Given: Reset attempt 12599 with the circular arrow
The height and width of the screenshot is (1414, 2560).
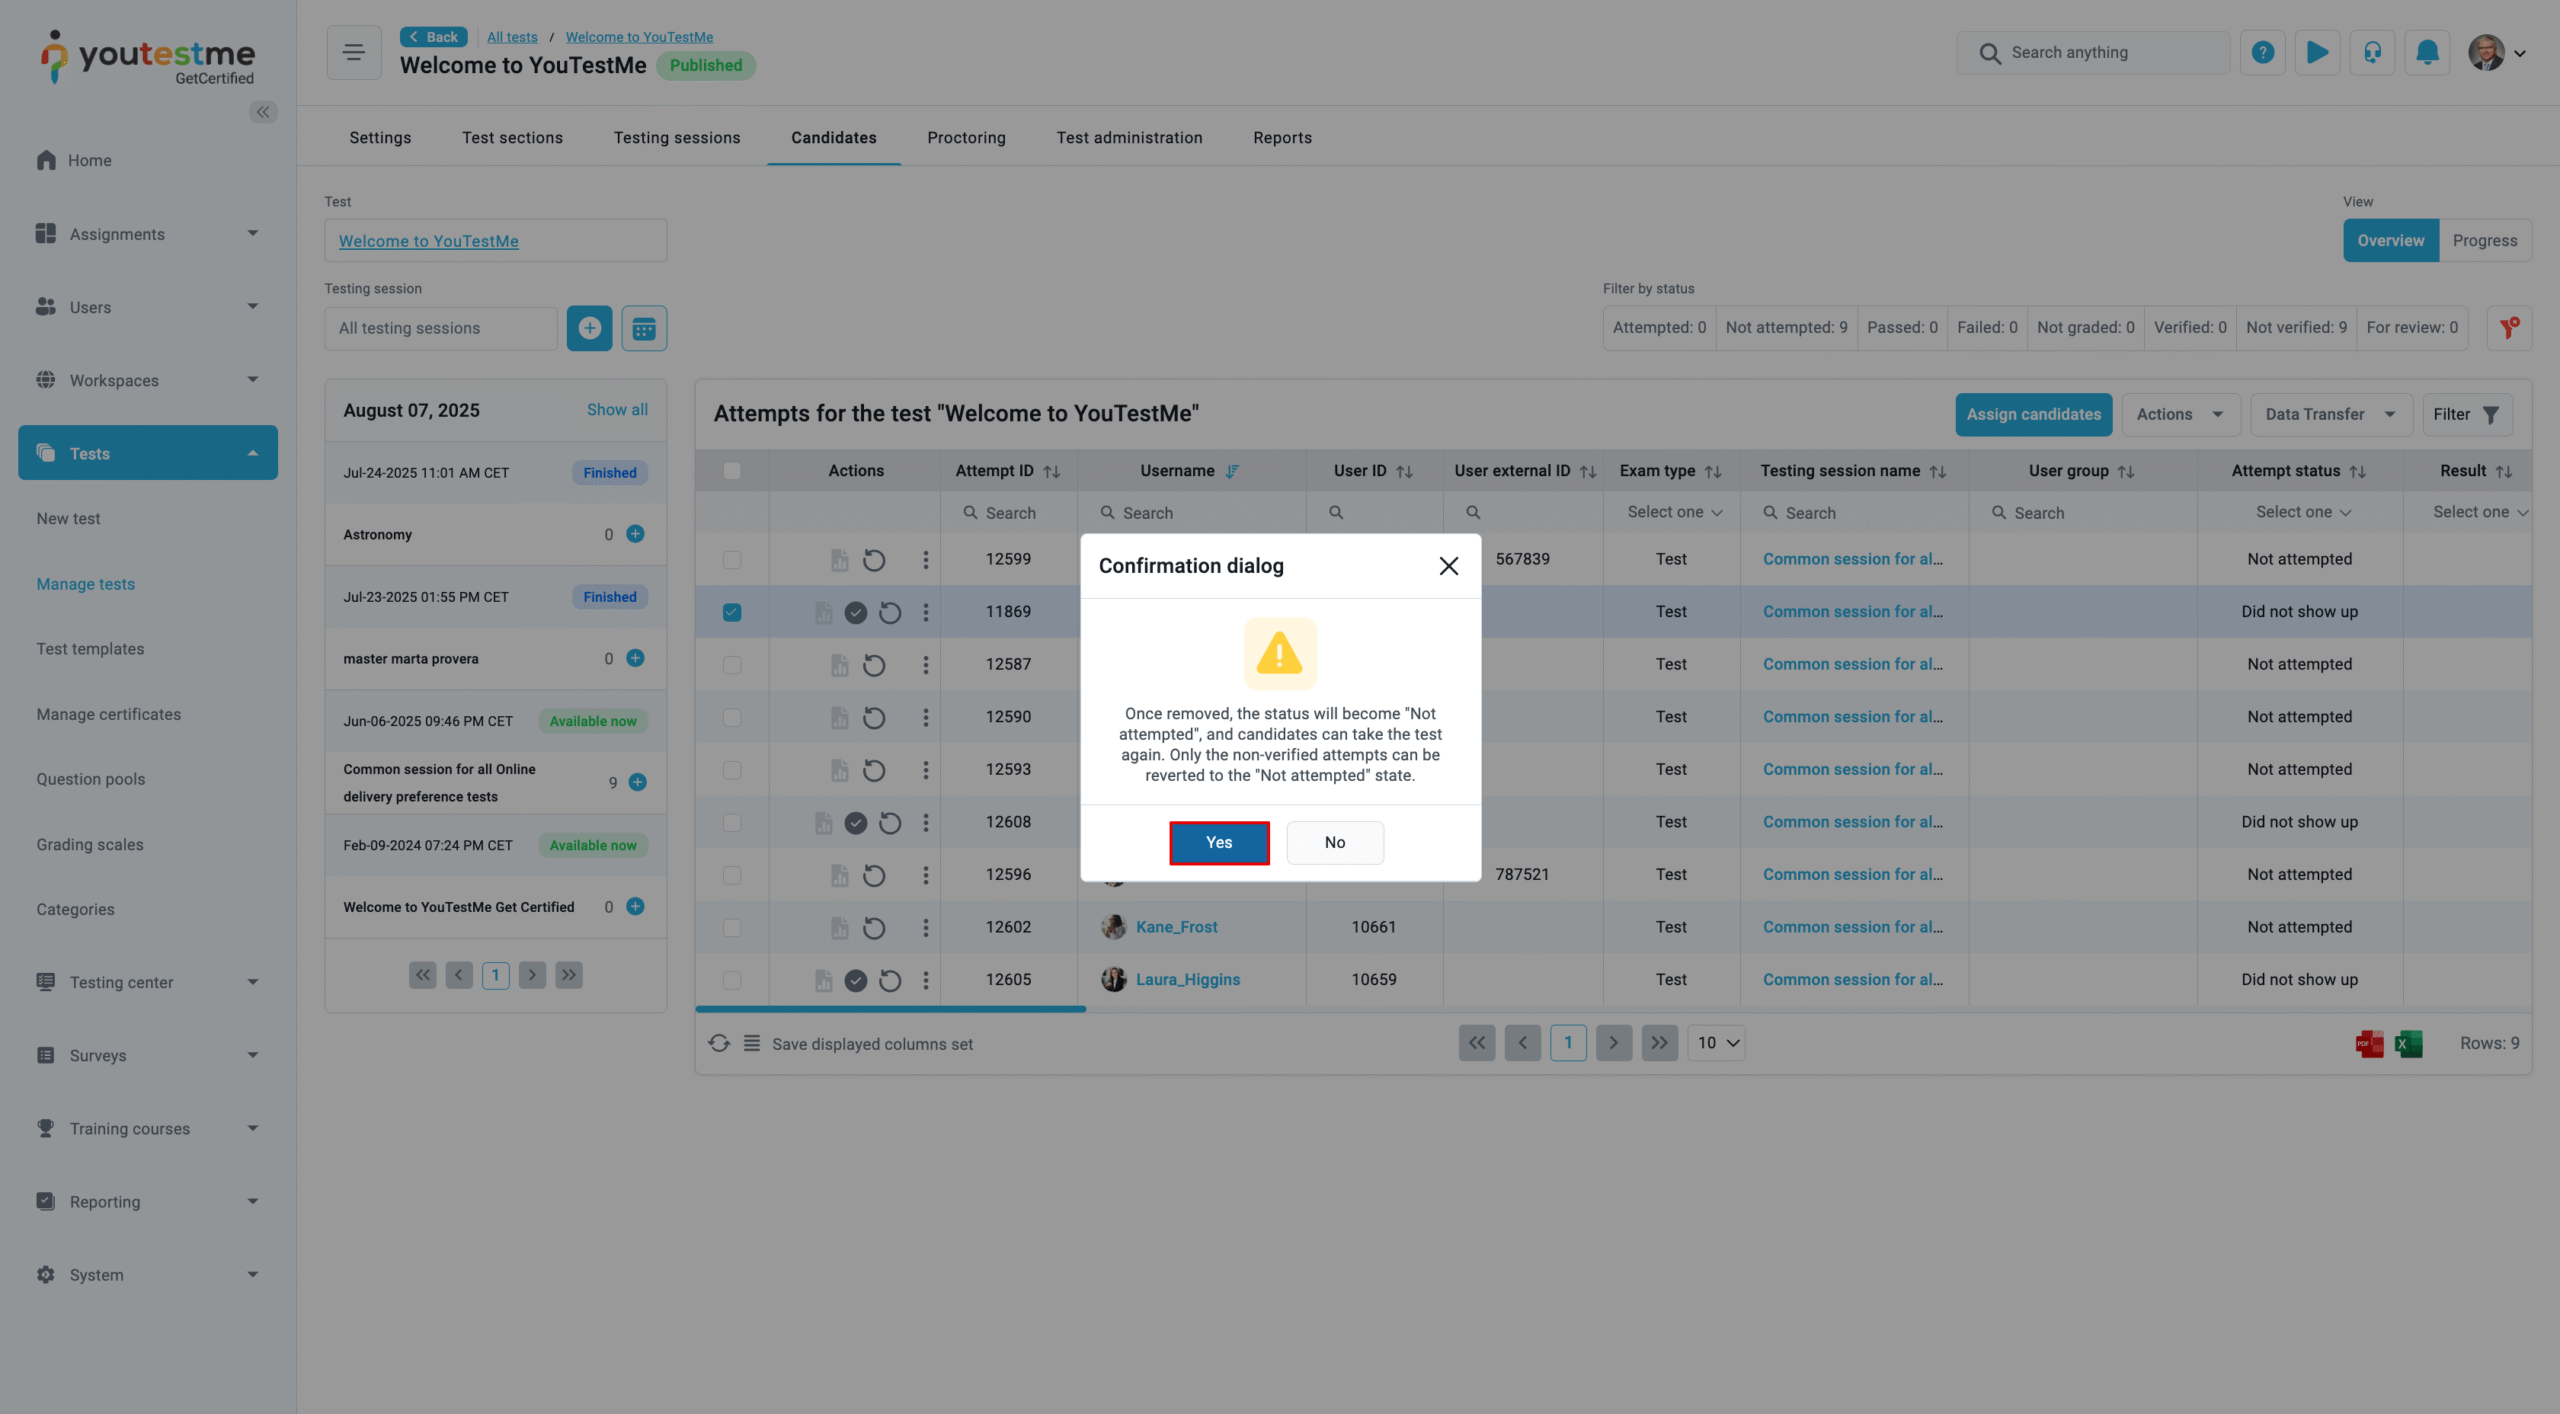Looking at the screenshot, I should click(x=874, y=560).
